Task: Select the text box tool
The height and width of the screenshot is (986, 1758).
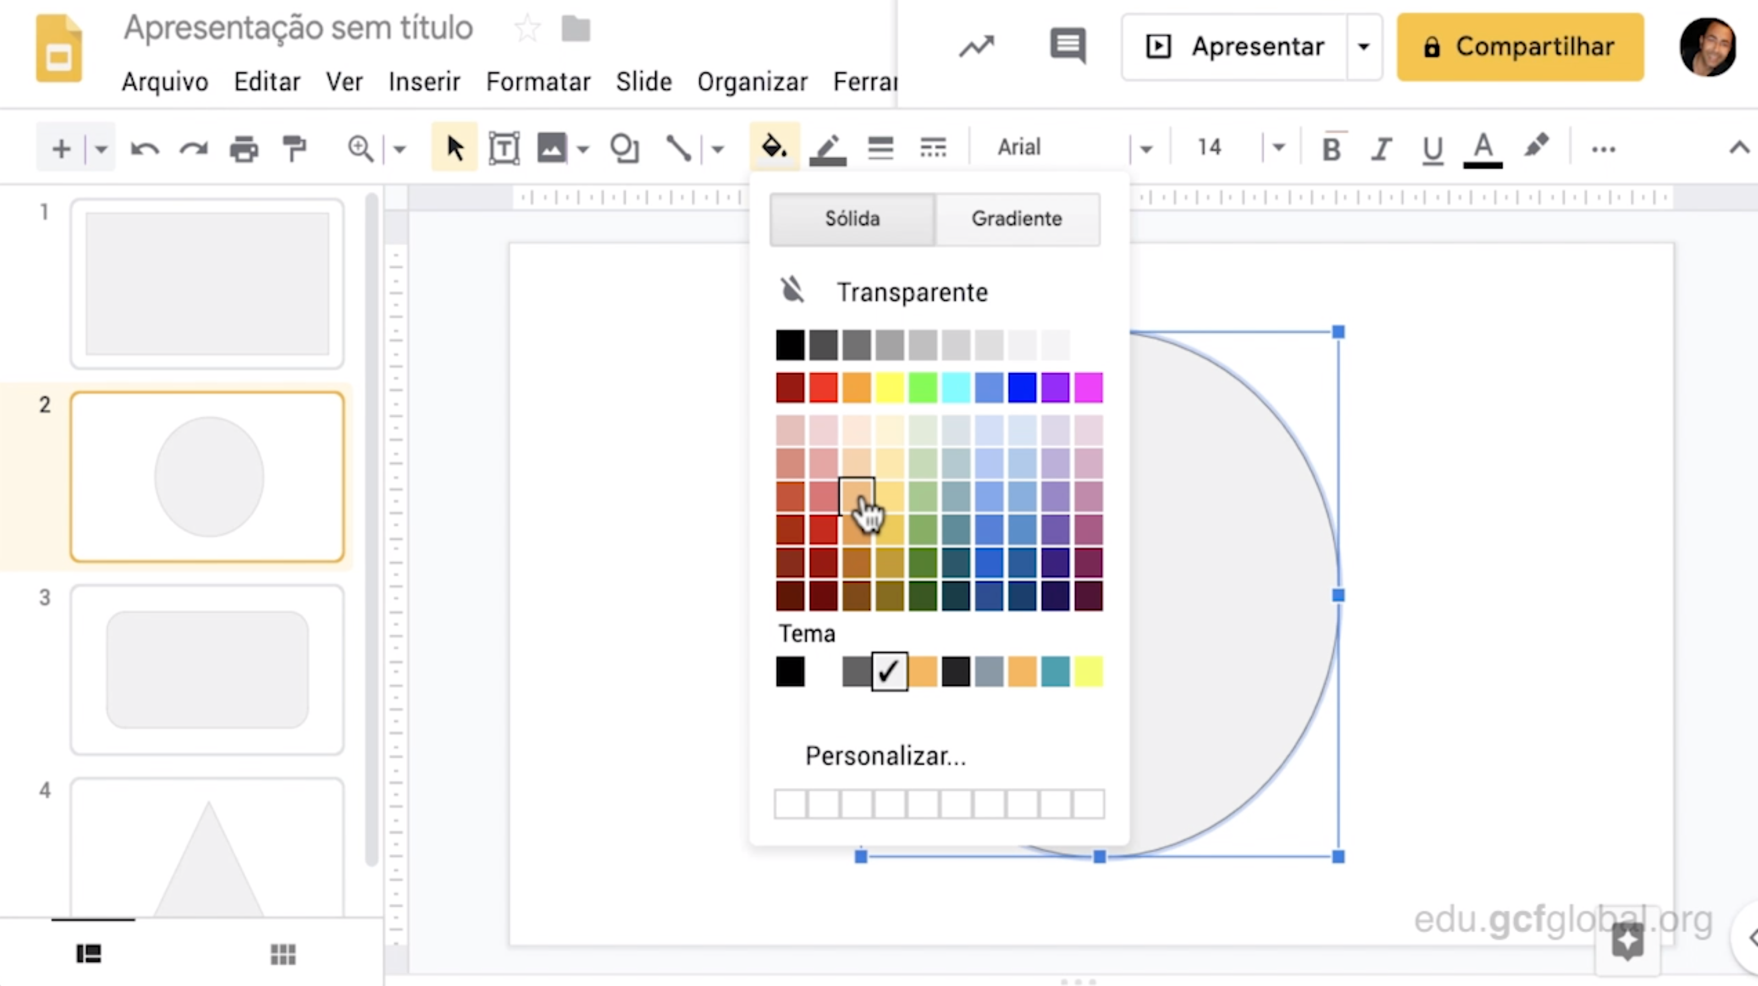Action: click(504, 149)
